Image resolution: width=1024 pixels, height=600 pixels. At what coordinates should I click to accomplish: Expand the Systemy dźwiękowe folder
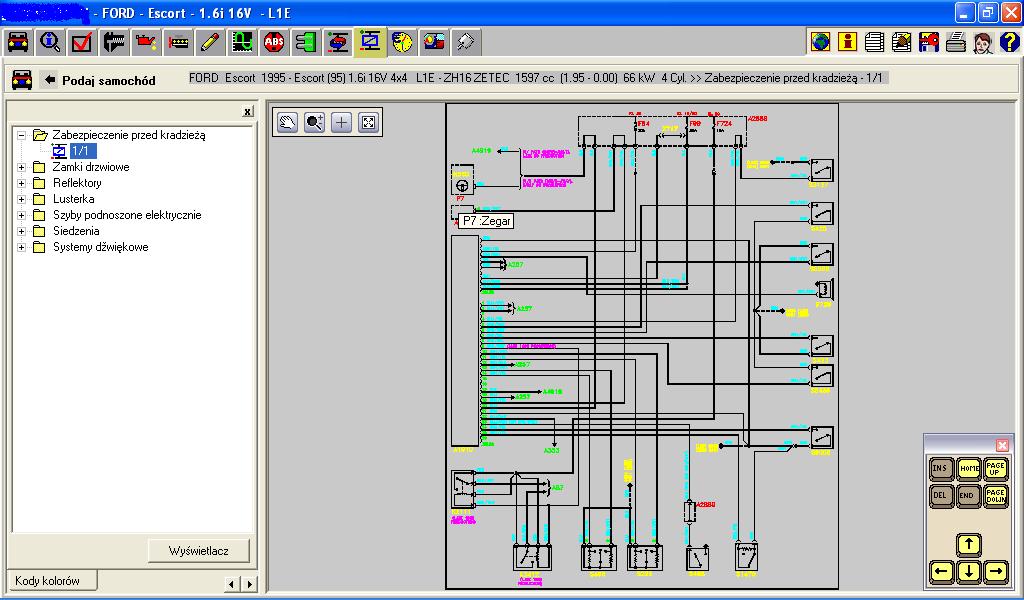pyautogui.click(x=22, y=247)
